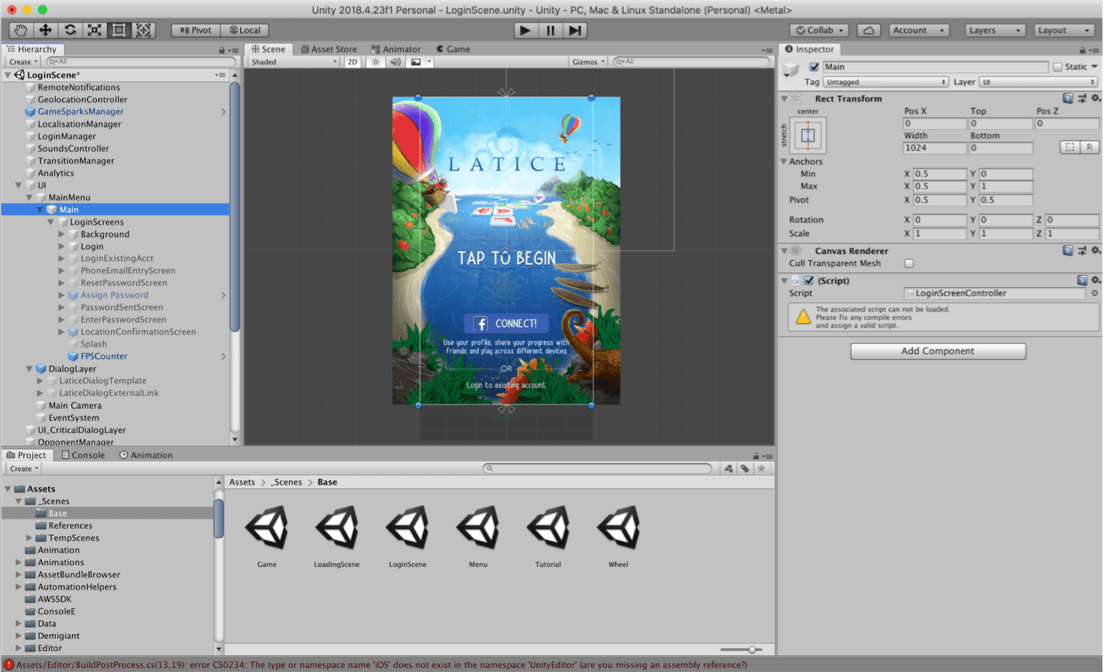Open Rect Transform gear settings menu
Image resolution: width=1103 pixels, height=672 pixels.
point(1095,99)
